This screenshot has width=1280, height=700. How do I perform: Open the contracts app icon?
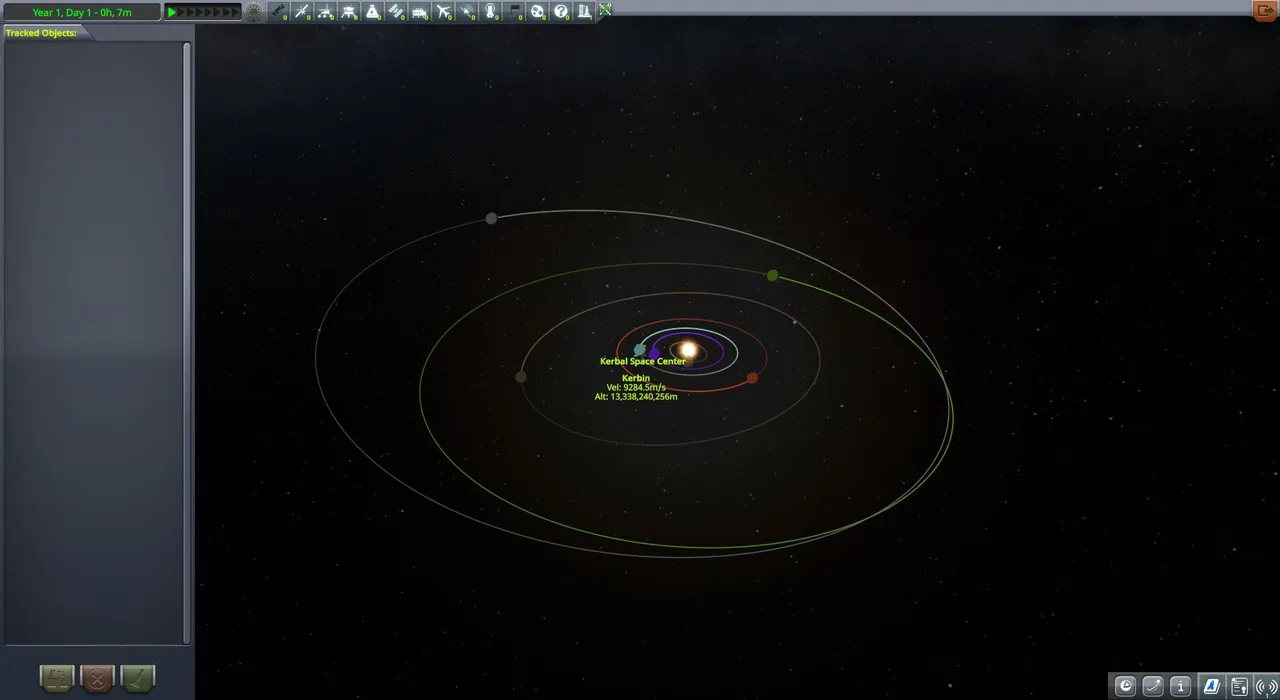tap(1239, 686)
